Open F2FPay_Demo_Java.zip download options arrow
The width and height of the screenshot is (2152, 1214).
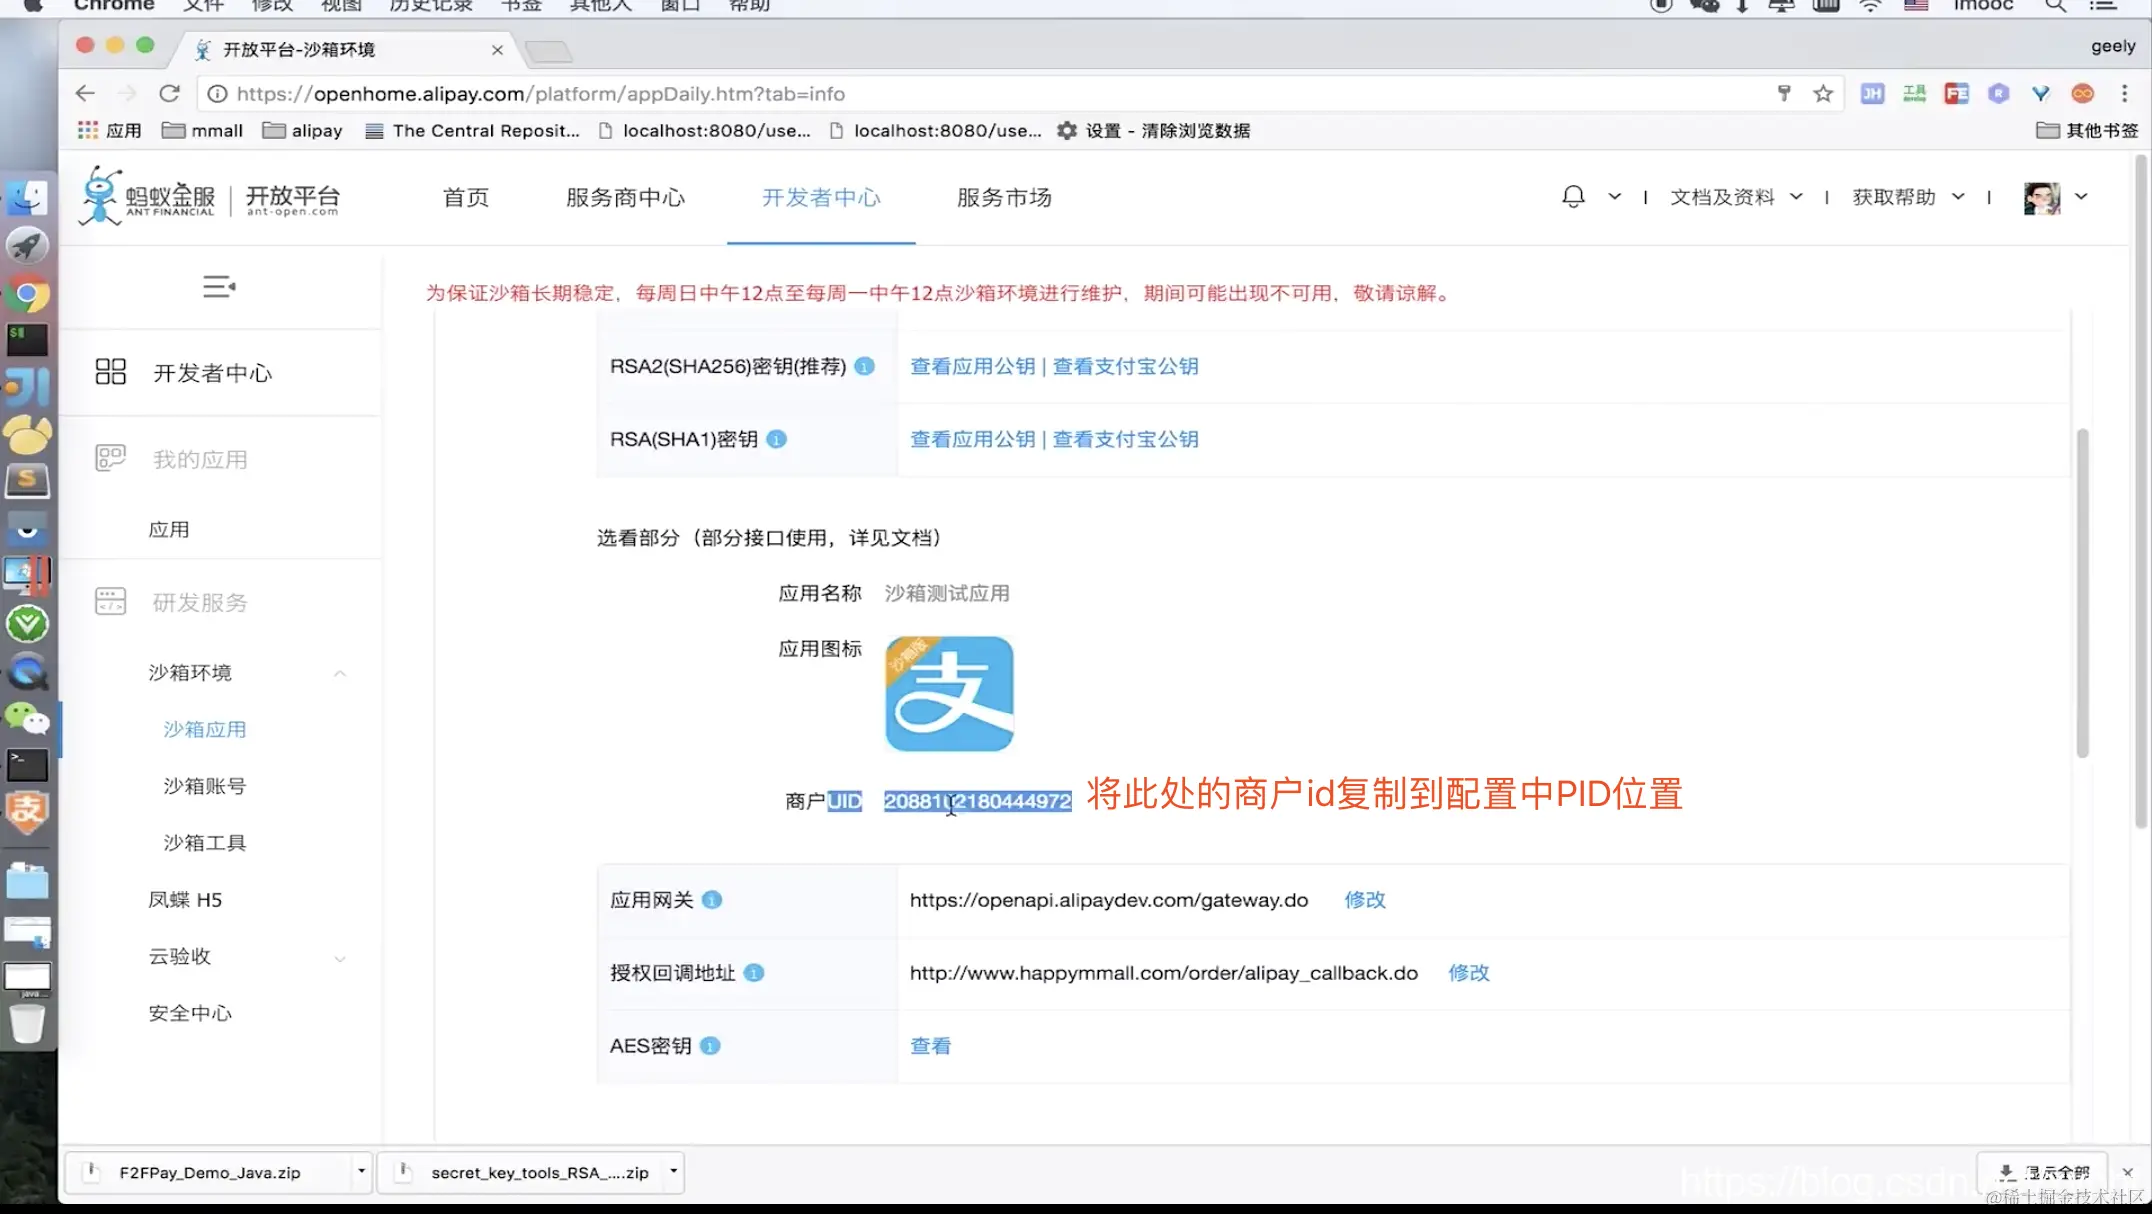(x=361, y=1171)
